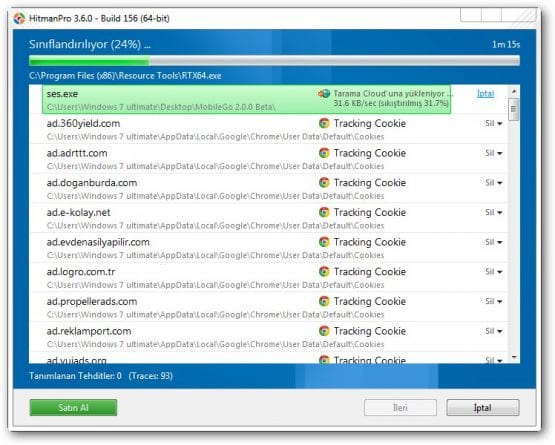Image resolution: width=555 pixels, height=445 pixels.
Task: Click Chrome icon for ad.reklamport.com cookie
Action: point(324,331)
